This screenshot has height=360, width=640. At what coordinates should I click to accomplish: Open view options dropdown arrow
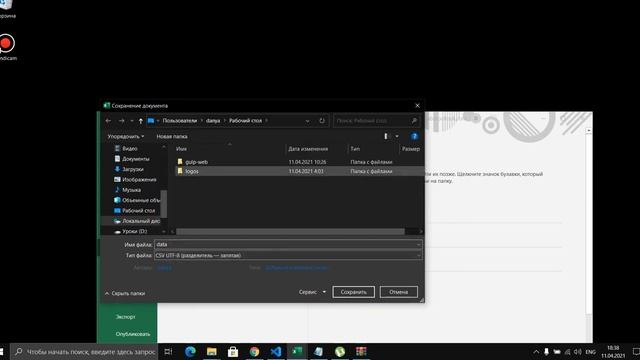coord(397,136)
